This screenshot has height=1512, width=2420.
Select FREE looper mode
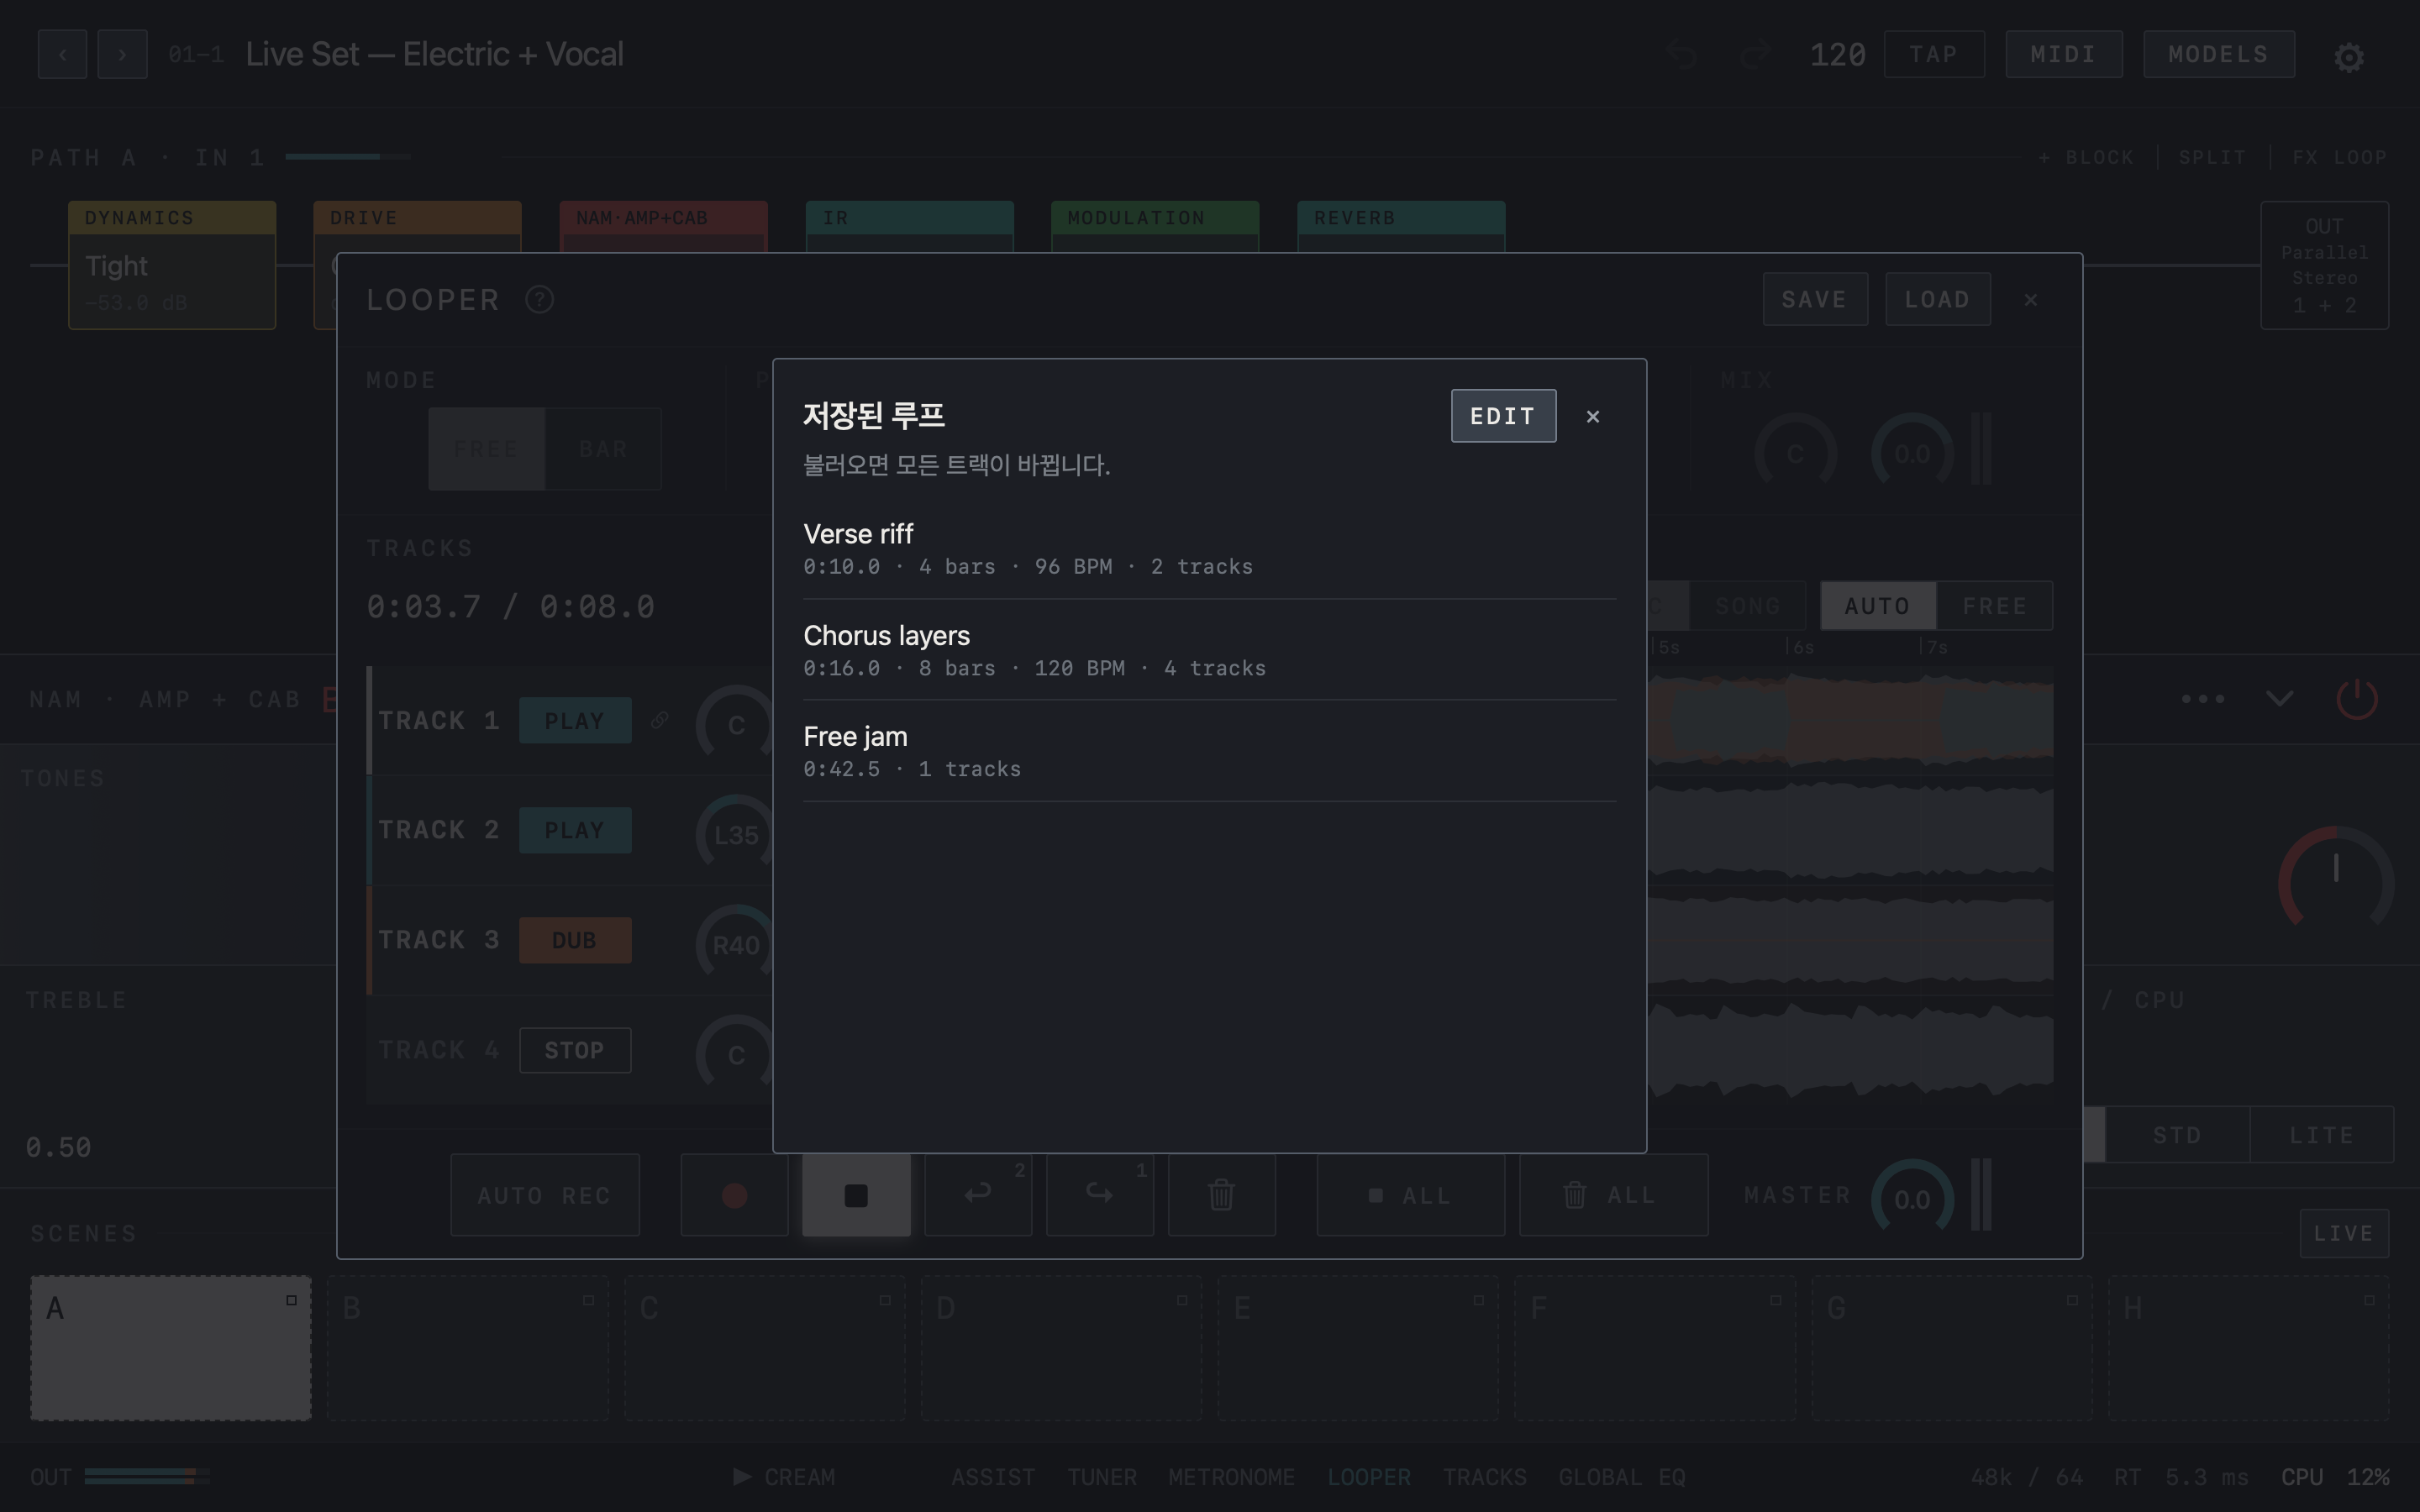click(486, 449)
